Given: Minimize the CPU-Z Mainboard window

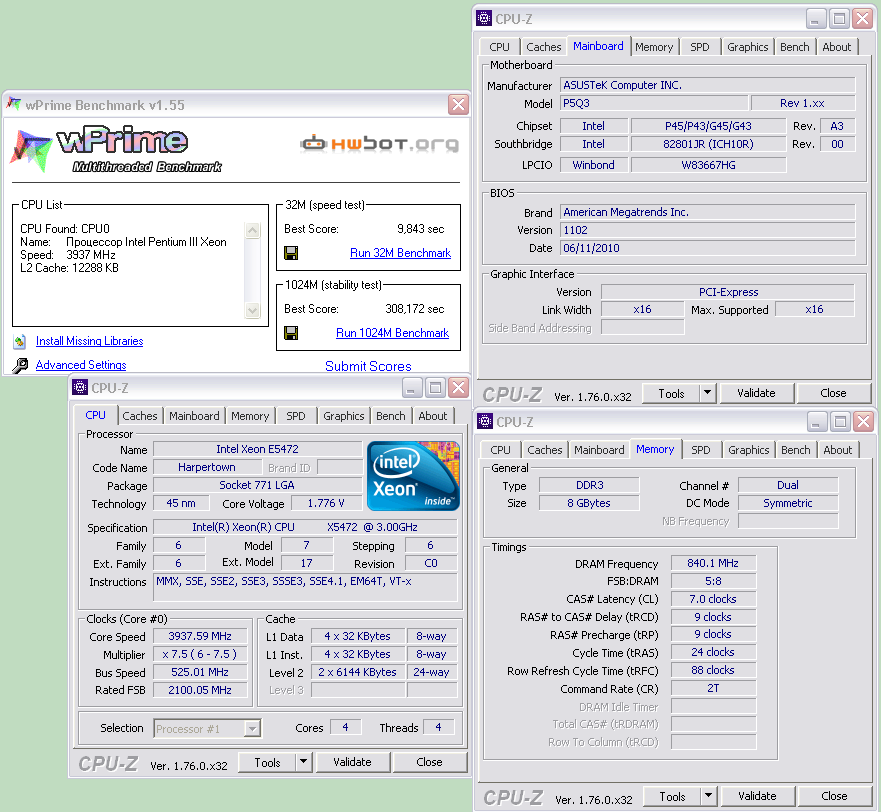Looking at the screenshot, I should click(x=815, y=19).
